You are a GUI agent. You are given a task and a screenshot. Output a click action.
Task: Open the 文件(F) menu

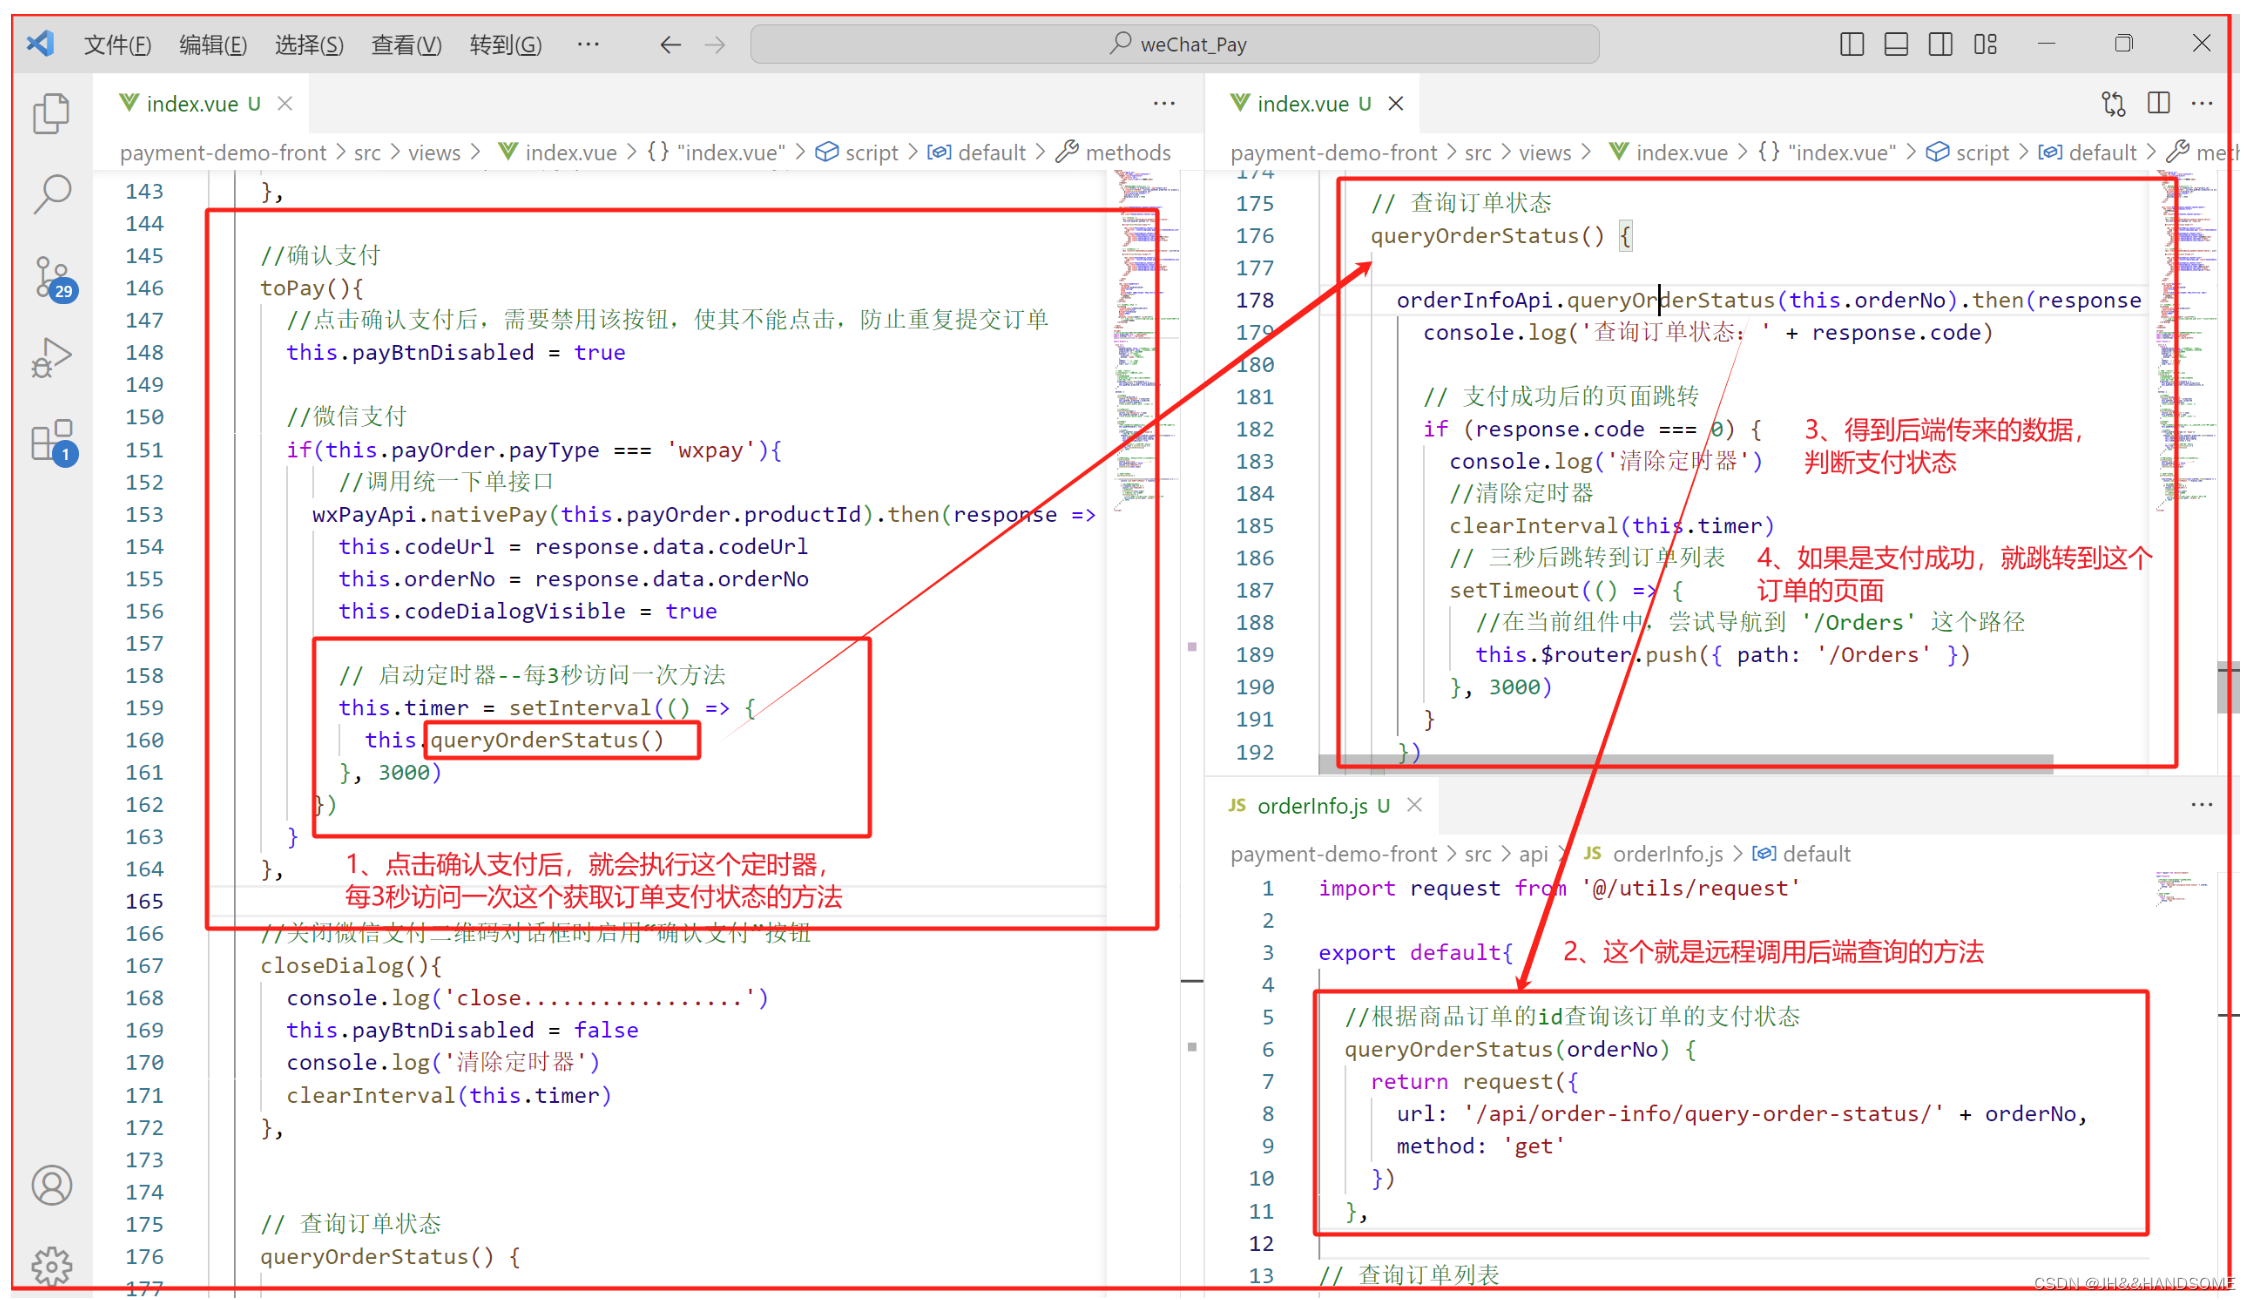(x=117, y=45)
